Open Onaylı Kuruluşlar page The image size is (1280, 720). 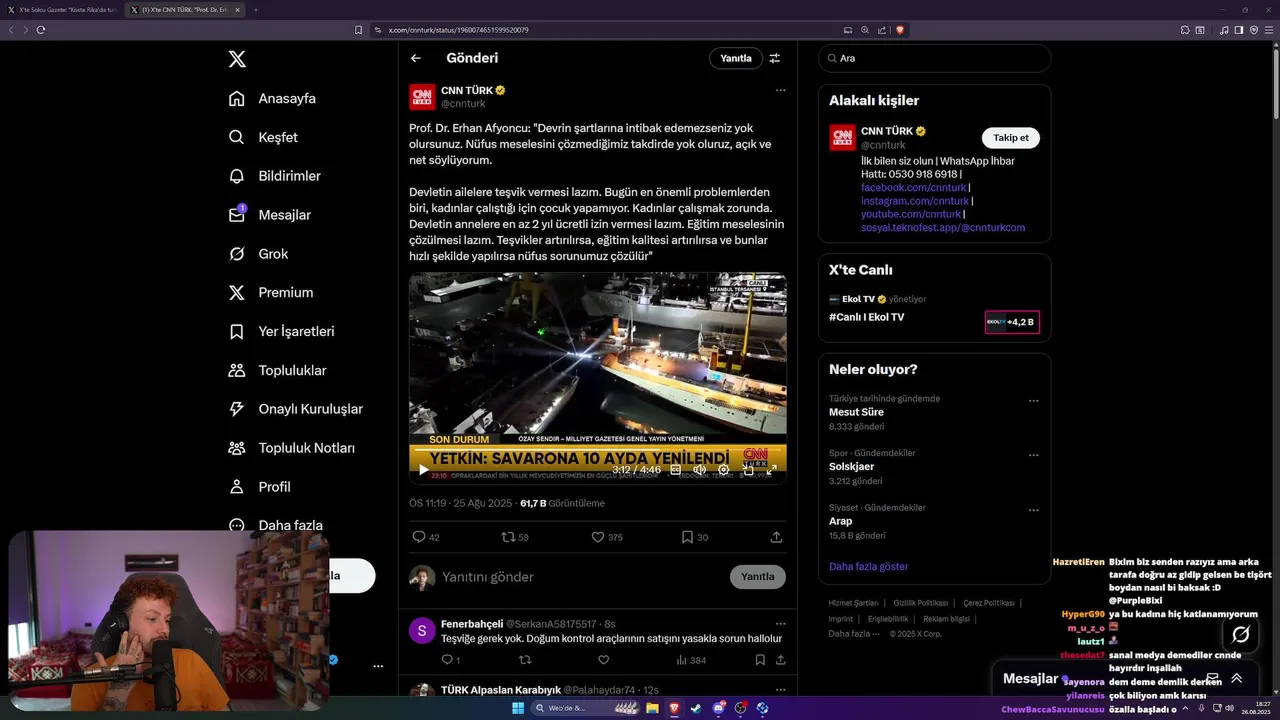coord(296,409)
